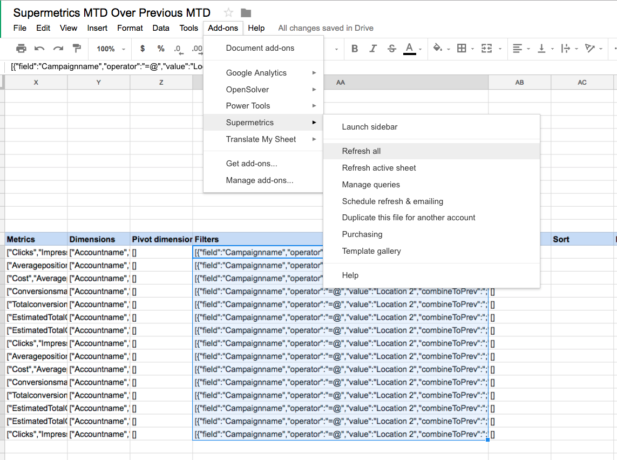
Task: Select the paint format tool
Action: click(x=77, y=48)
